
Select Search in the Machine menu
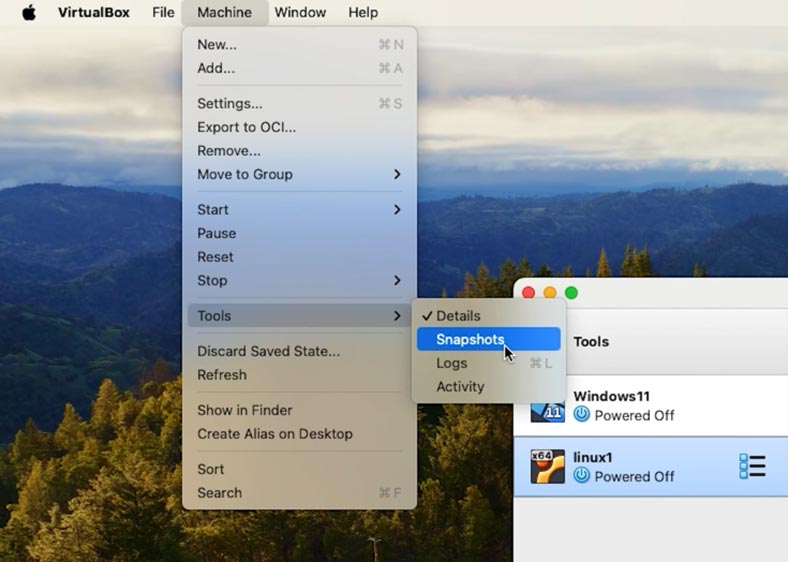[300, 493]
